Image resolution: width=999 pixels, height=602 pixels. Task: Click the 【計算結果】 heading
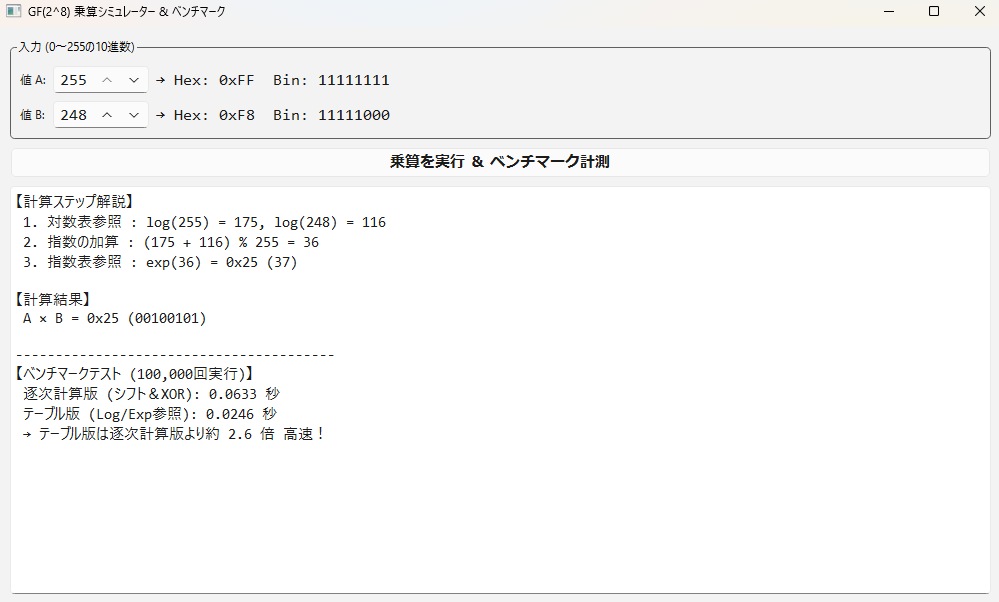pos(53,299)
